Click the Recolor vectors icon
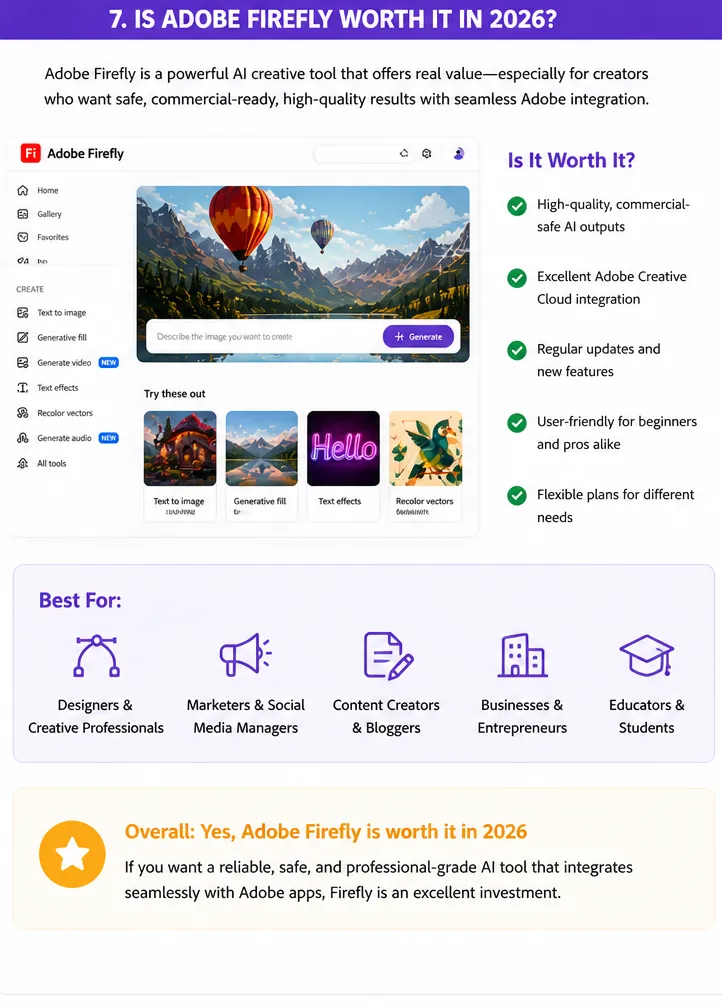 click(x=23, y=413)
